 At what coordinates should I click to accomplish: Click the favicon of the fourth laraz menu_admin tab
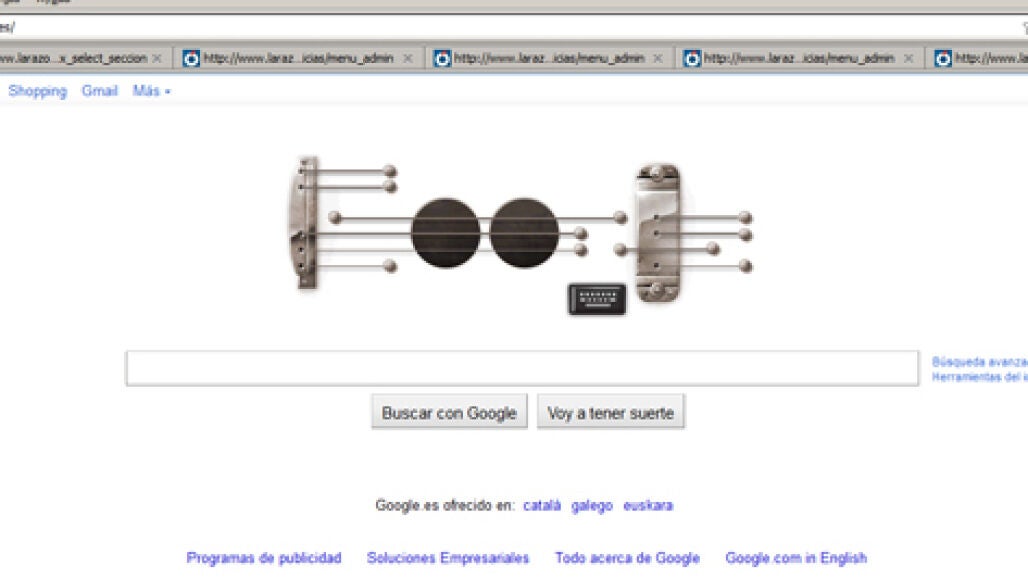[943, 58]
